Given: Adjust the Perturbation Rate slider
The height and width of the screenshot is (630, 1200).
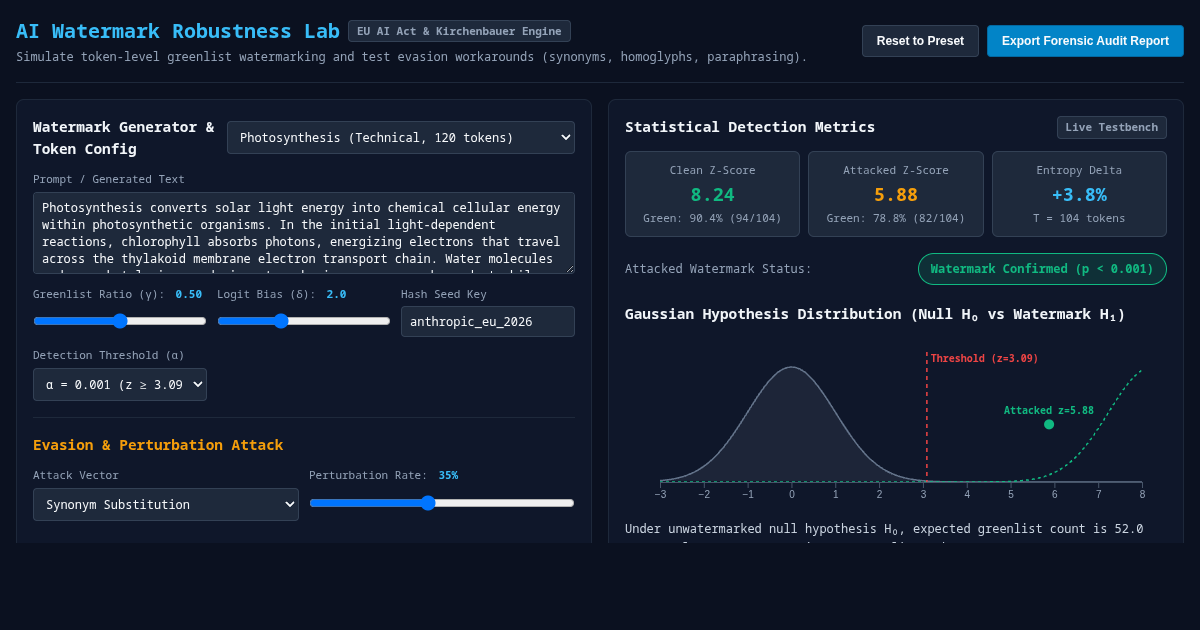Looking at the screenshot, I should pos(442,503).
